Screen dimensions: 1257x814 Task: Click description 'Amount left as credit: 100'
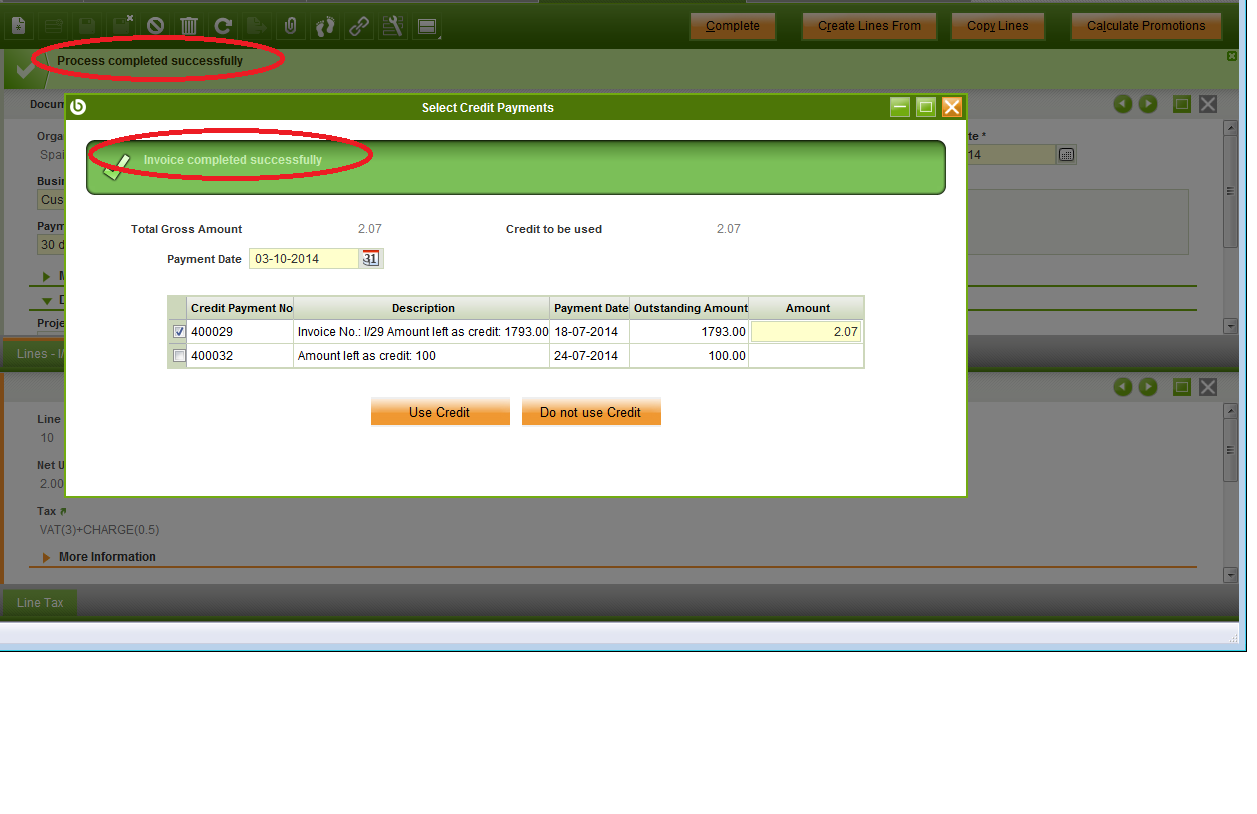[x=367, y=355]
